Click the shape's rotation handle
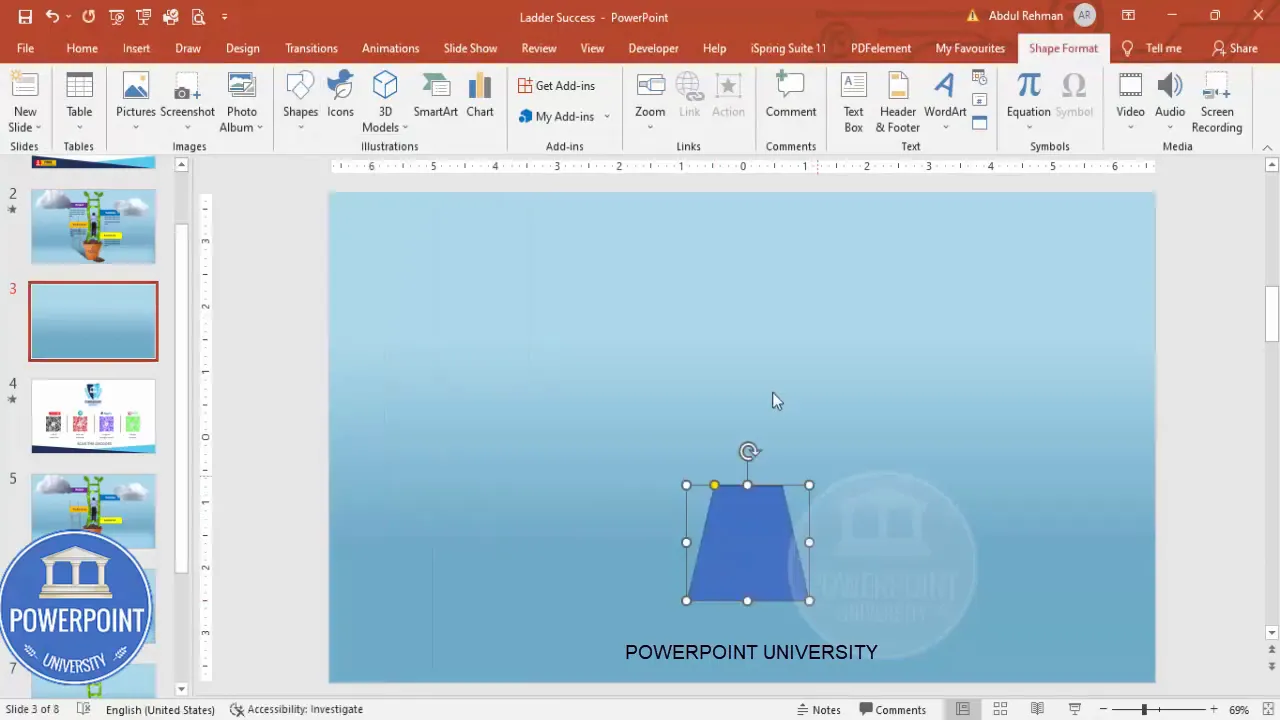The width and height of the screenshot is (1280, 720). click(x=749, y=452)
